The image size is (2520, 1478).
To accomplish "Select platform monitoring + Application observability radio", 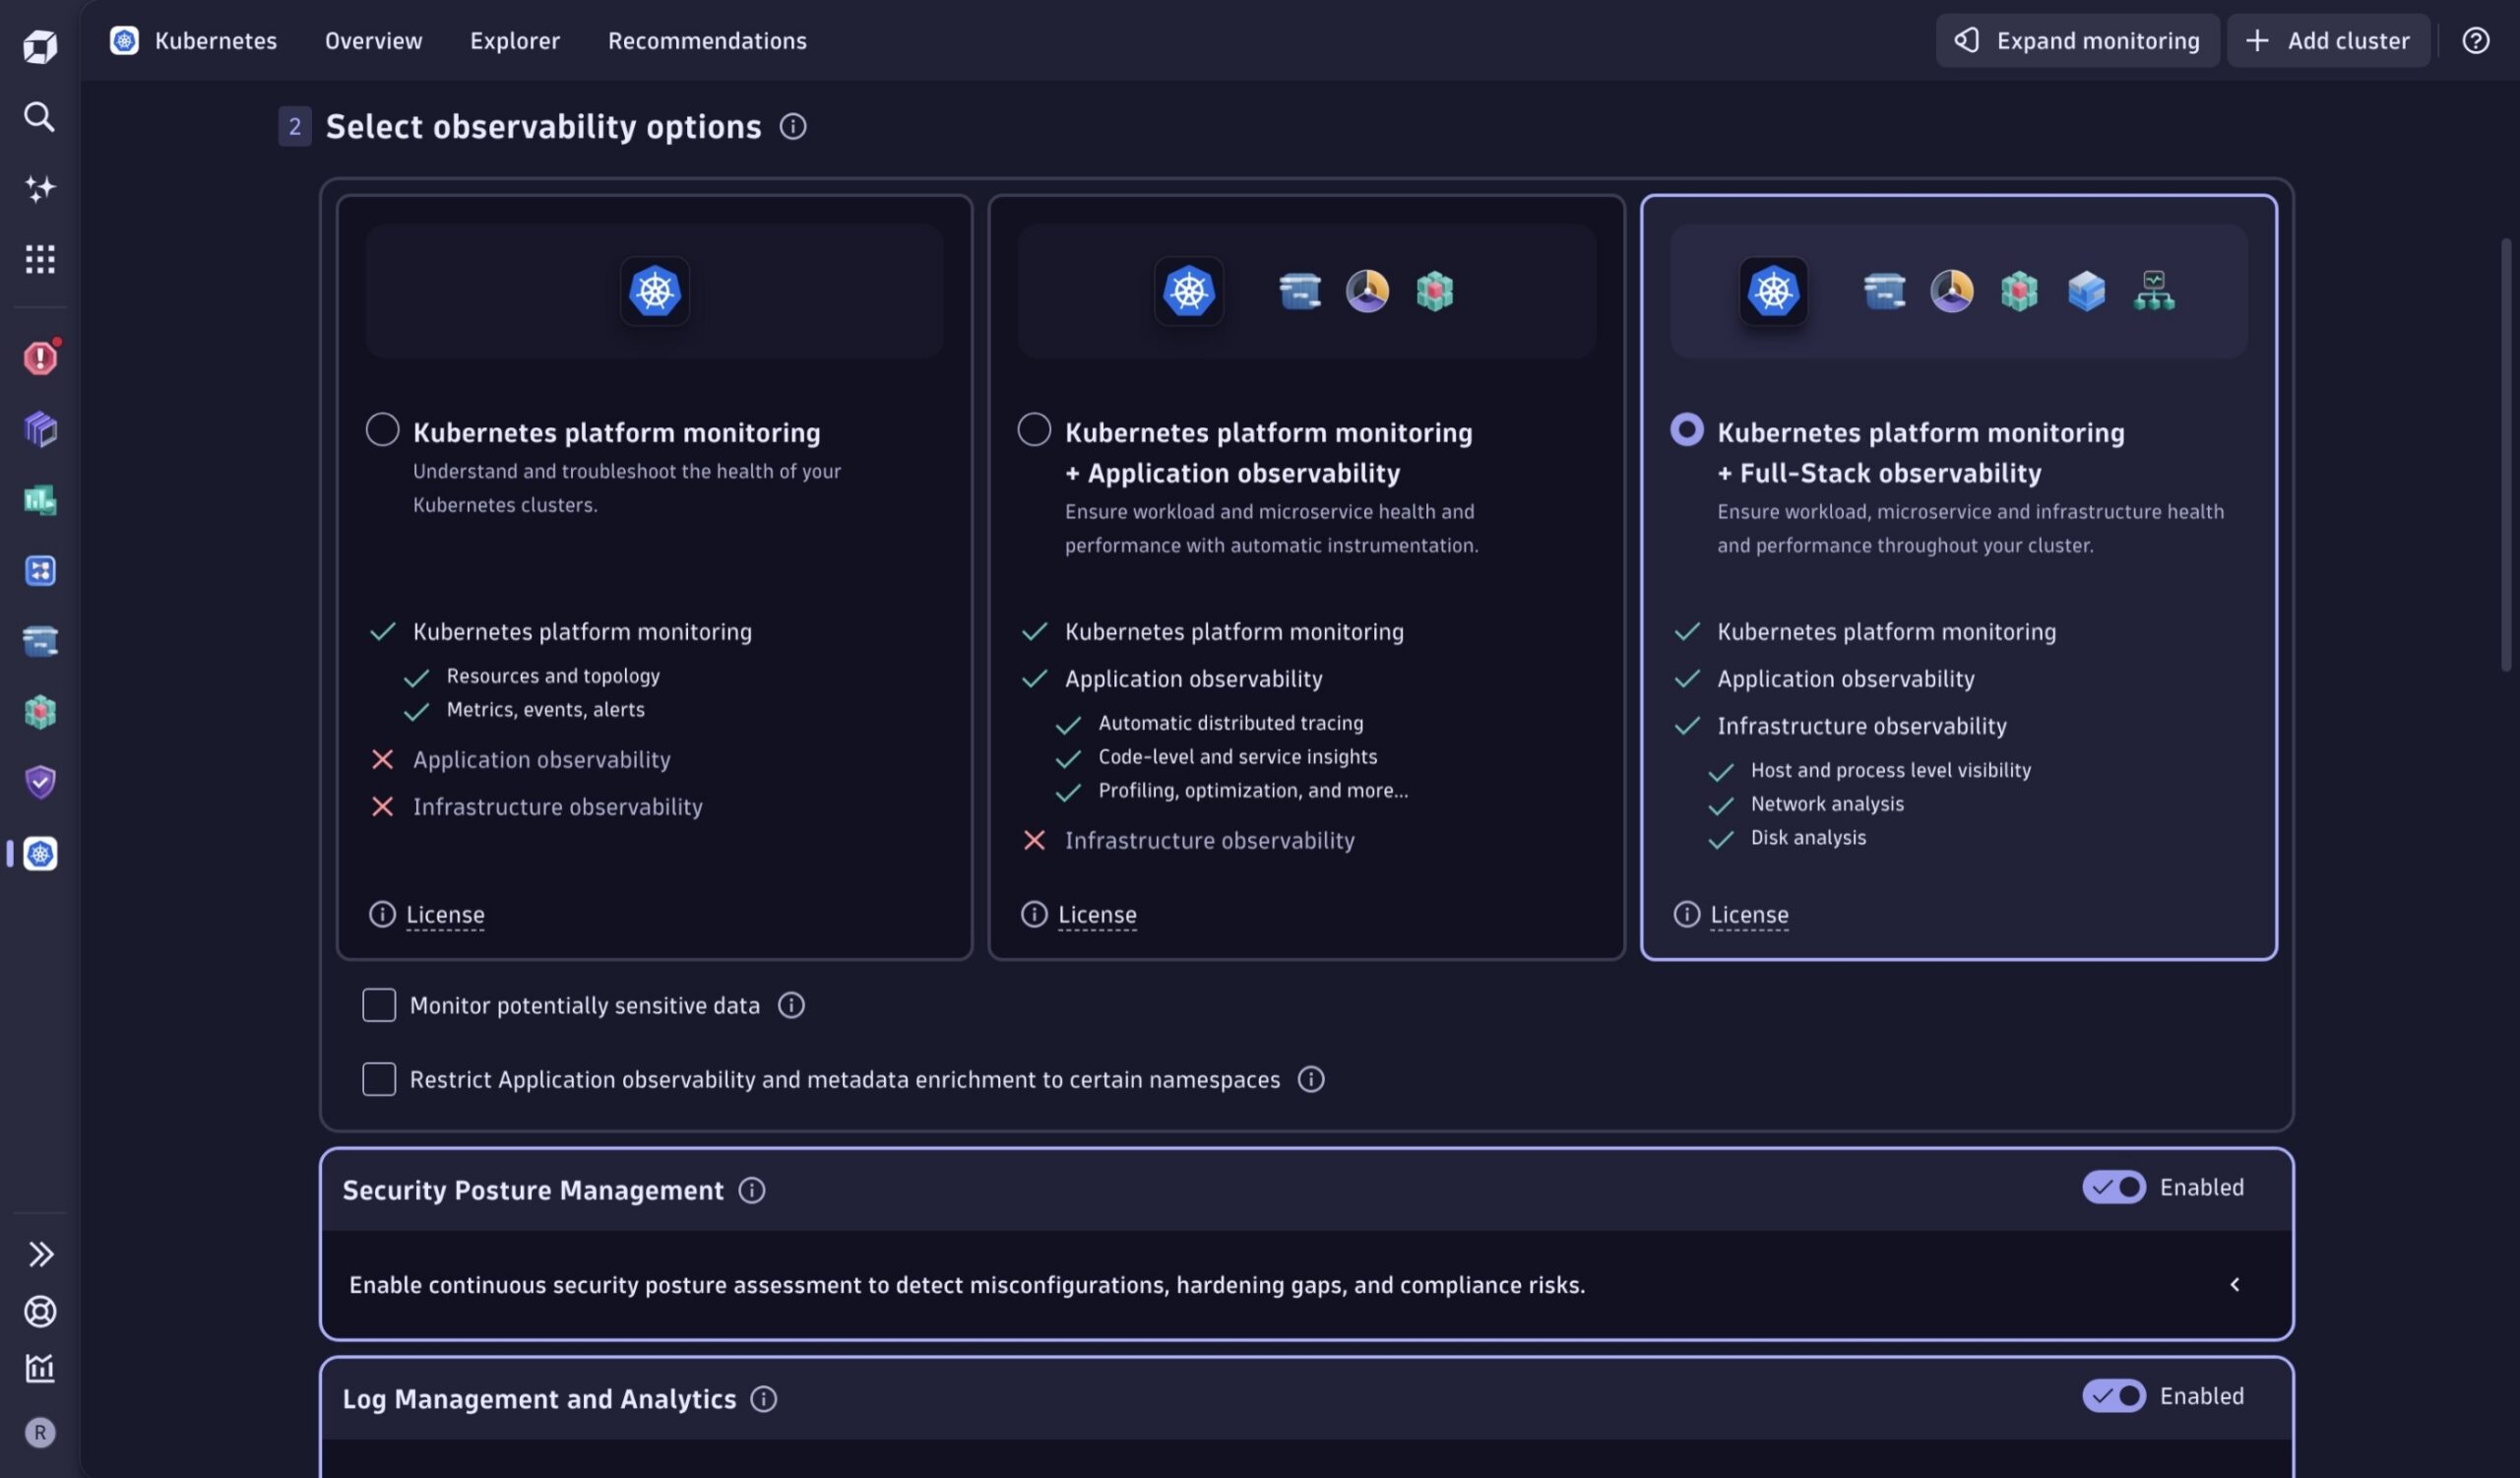I will coord(1034,430).
